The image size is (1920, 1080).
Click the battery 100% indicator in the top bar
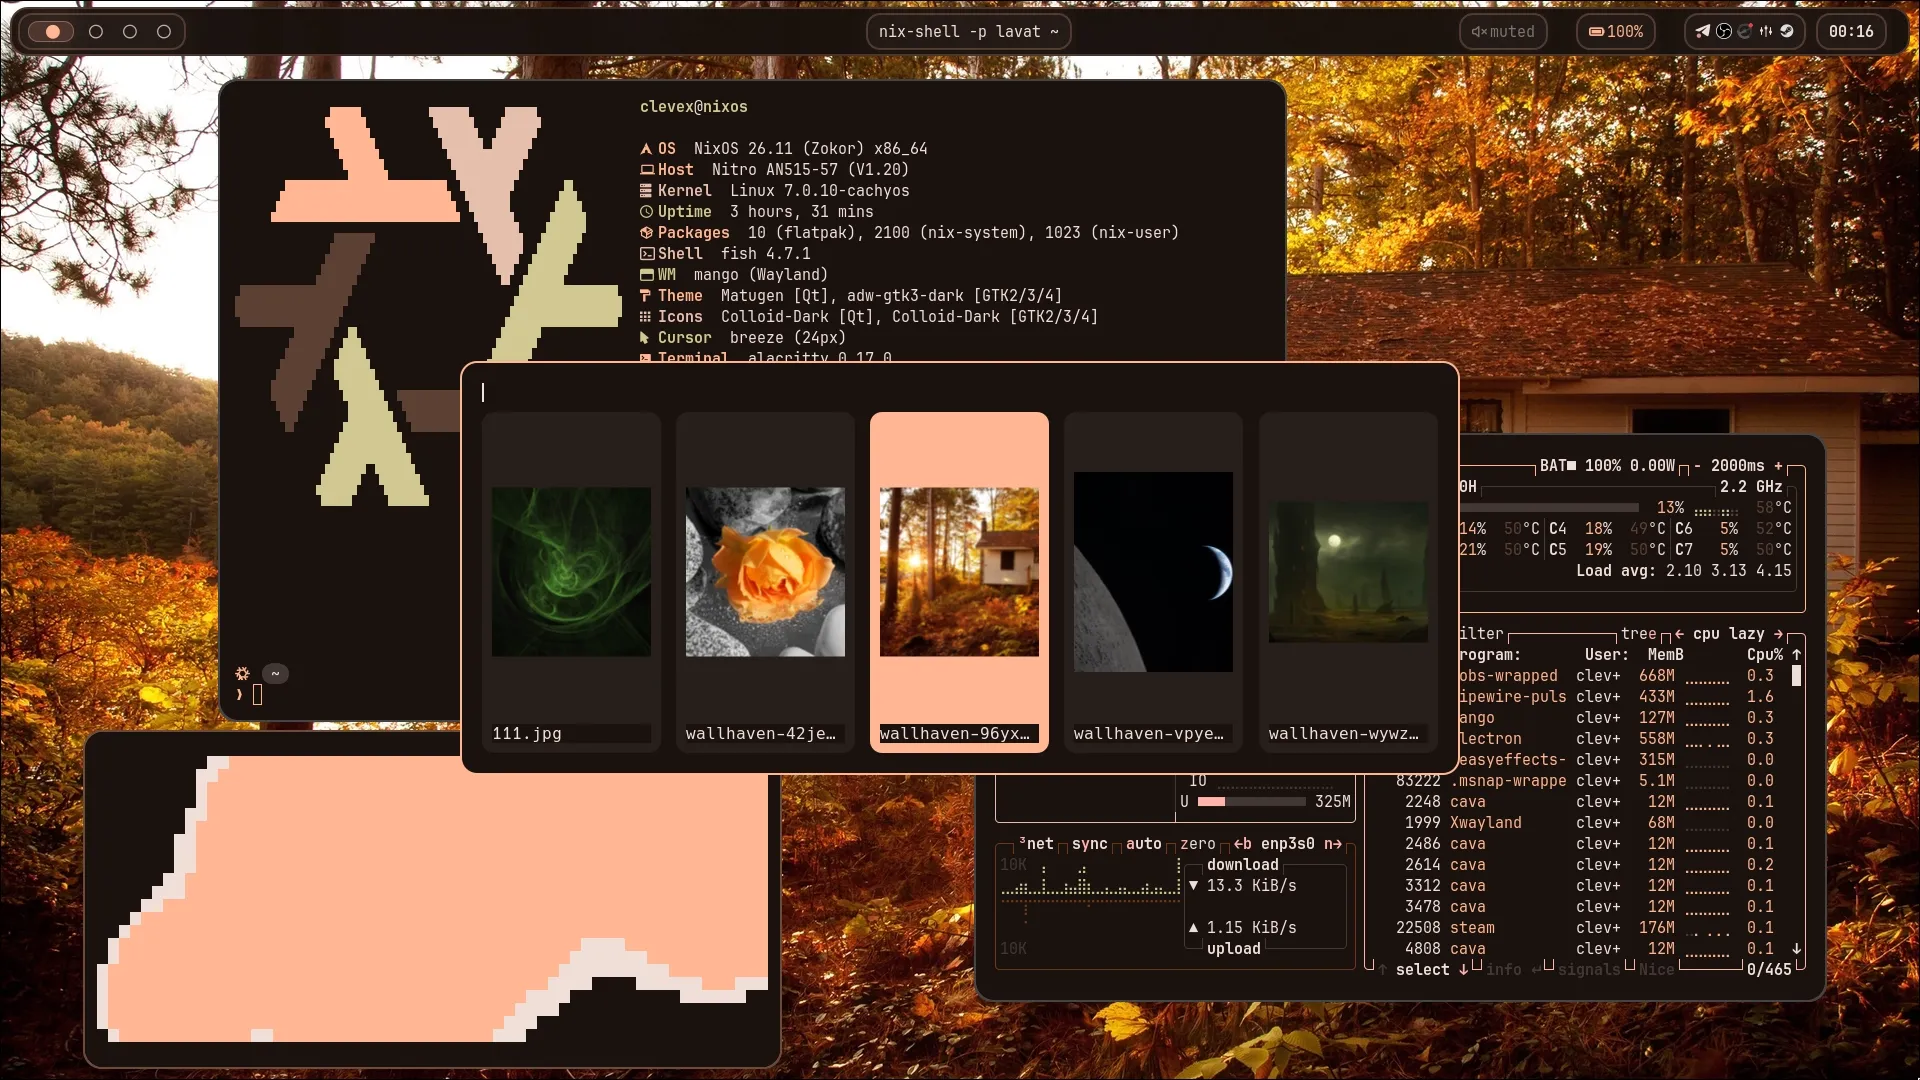1616,32
